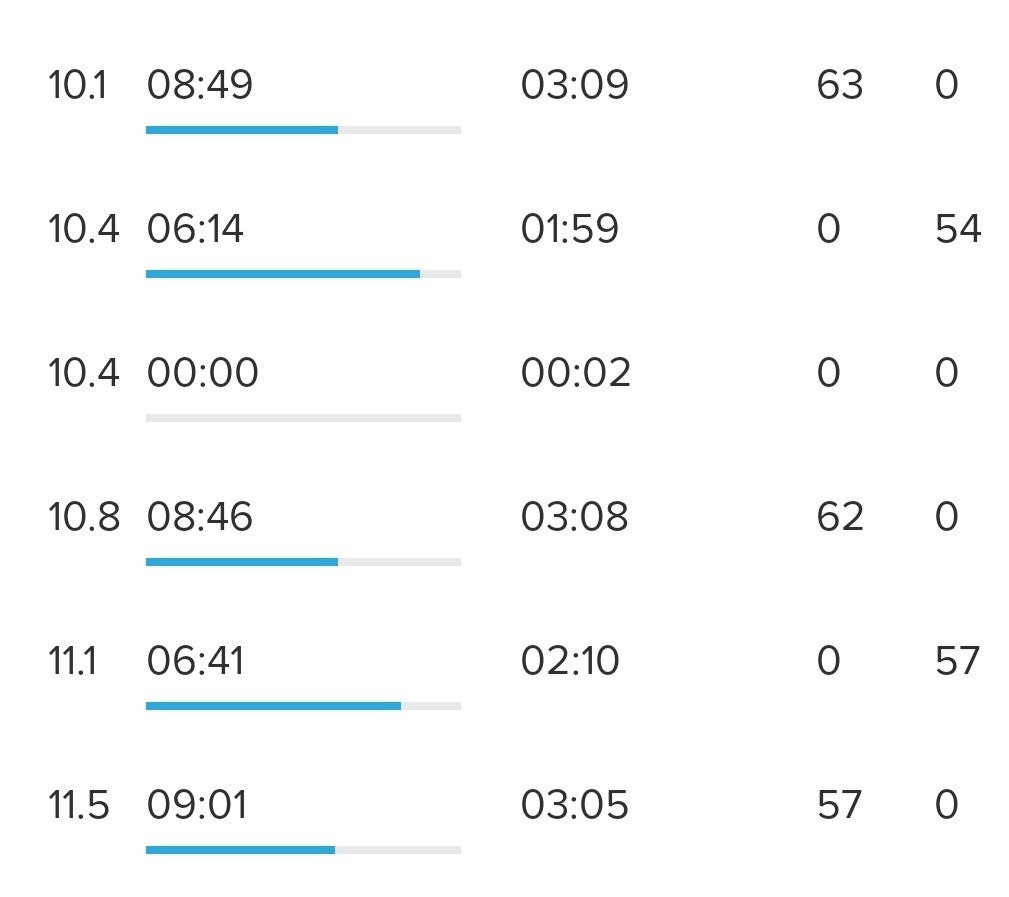1009x897 pixels.
Task: Click the 03:05 time value
Action: 574,806
